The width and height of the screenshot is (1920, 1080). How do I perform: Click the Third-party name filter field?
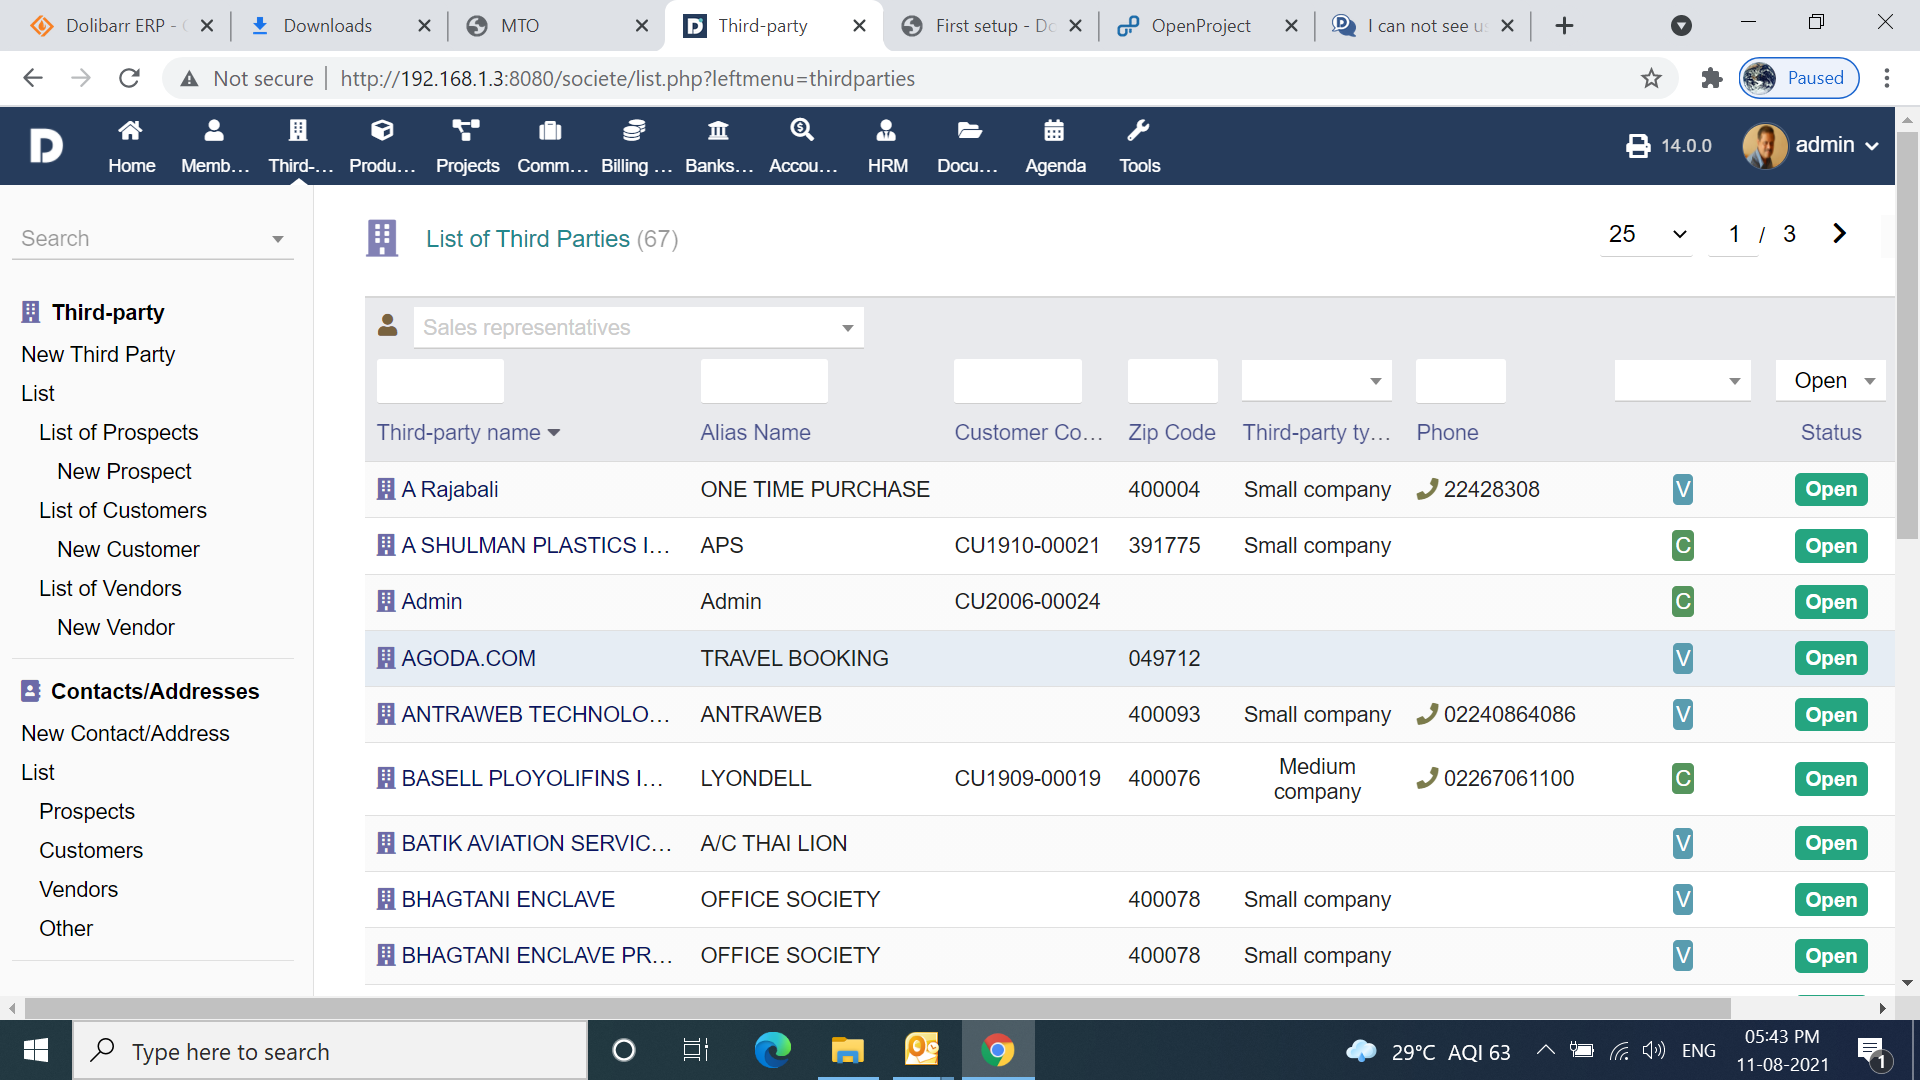coord(440,381)
